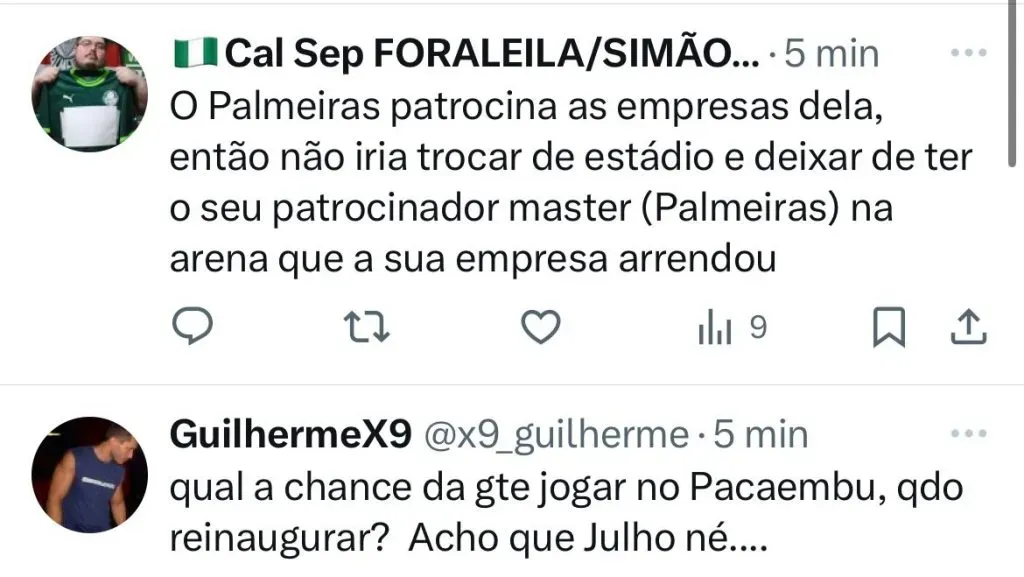The width and height of the screenshot is (1024, 577).
Task: Open Cal Sep profile picture
Action: point(89,94)
